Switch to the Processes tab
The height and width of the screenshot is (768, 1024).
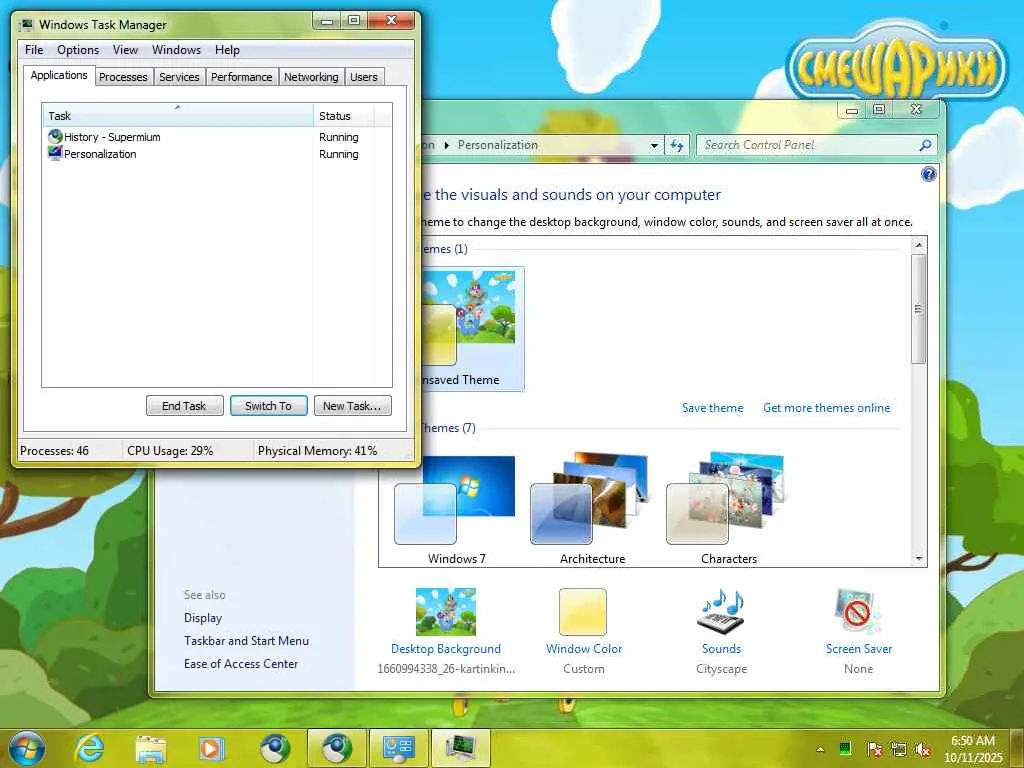point(123,77)
